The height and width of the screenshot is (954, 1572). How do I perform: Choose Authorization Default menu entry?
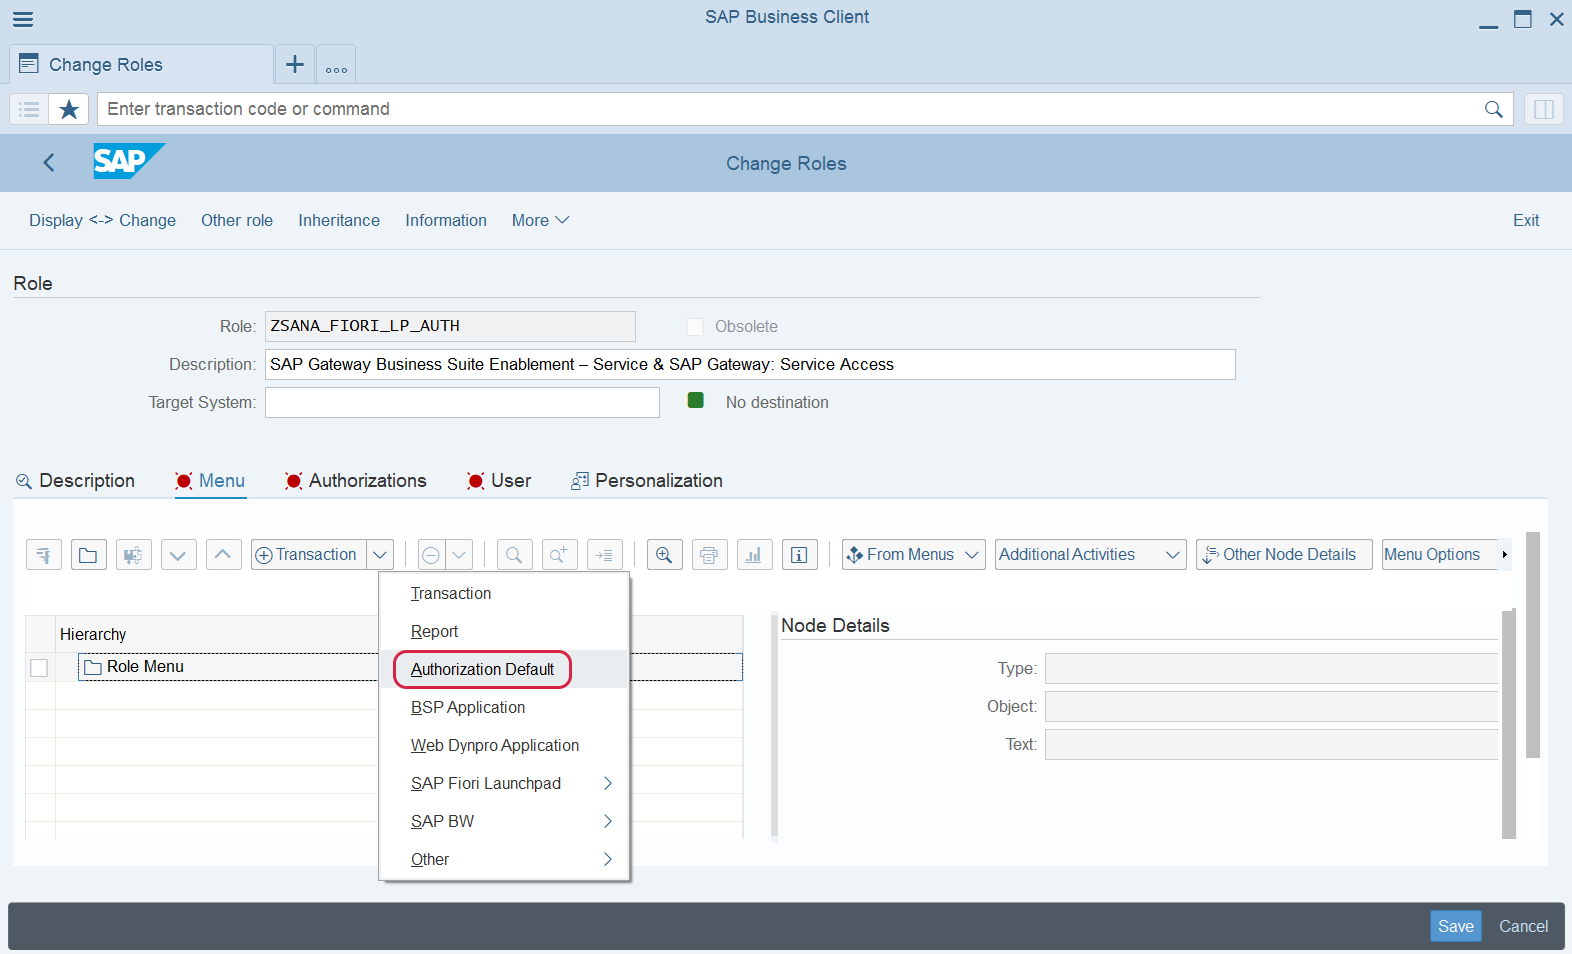[504, 669]
